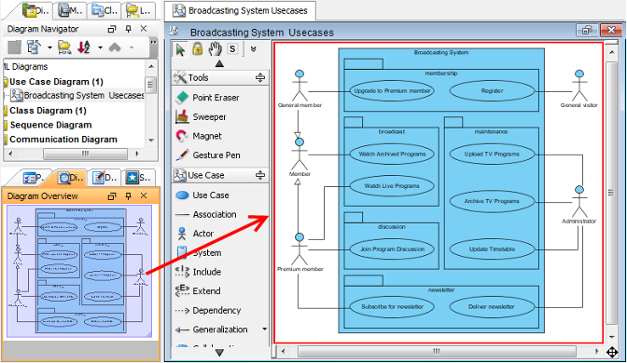Select Class Diagram (1) node
The image size is (627, 363).
click(48, 110)
